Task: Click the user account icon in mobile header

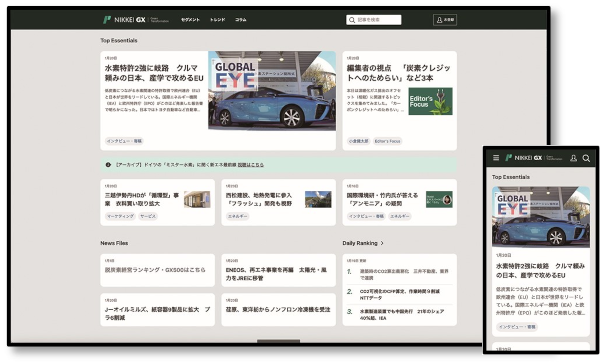Action: (x=573, y=158)
